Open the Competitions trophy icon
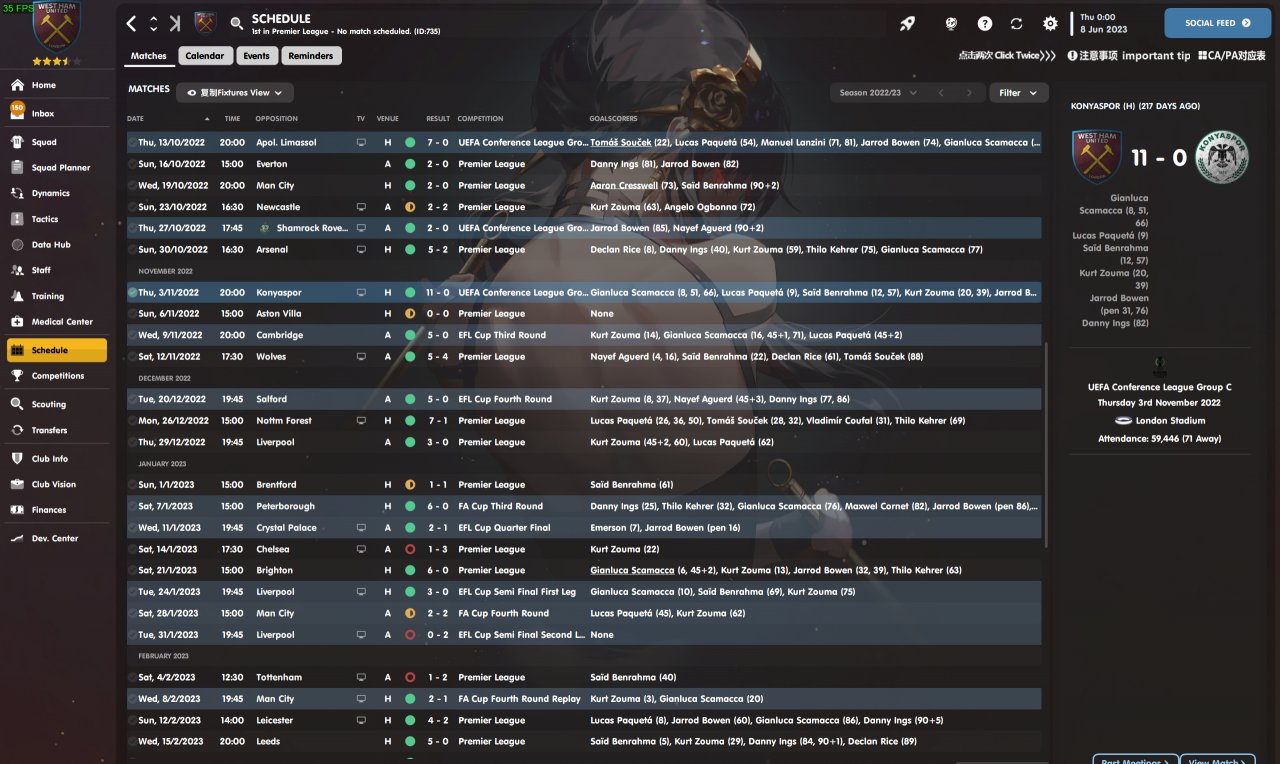 point(17,376)
